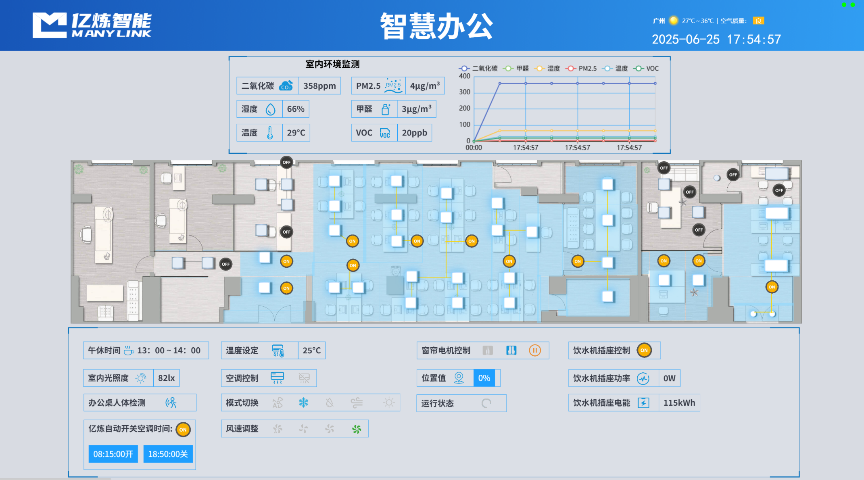This screenshot has width=864, height=480.
Task: Click the 温度设定 air conditioner icon
Action: [277, 350]
